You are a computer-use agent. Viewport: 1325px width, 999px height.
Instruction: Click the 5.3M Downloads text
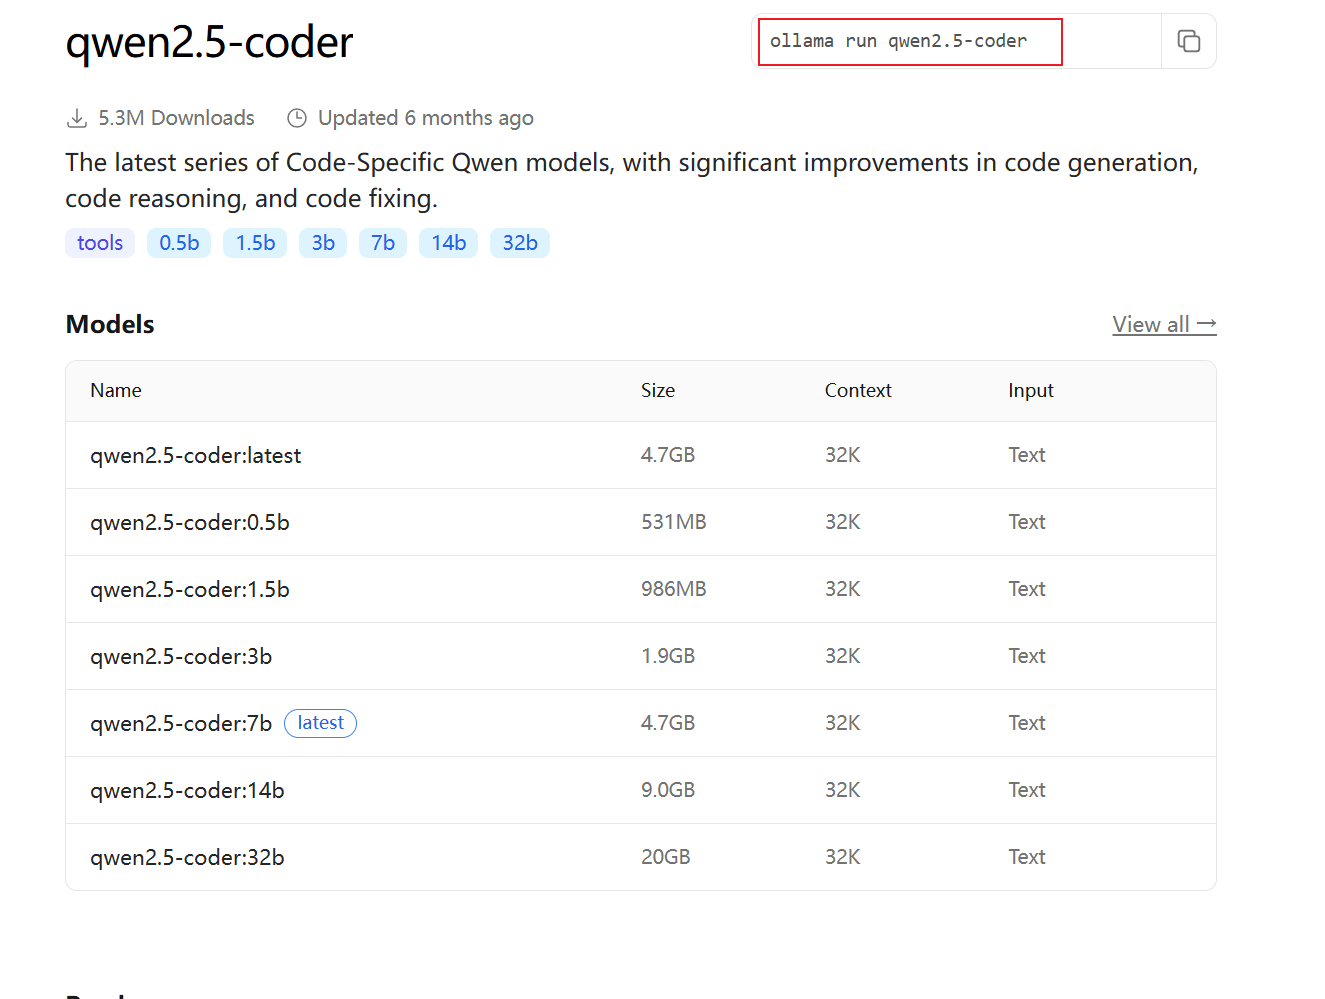click(x=176, y=118)
